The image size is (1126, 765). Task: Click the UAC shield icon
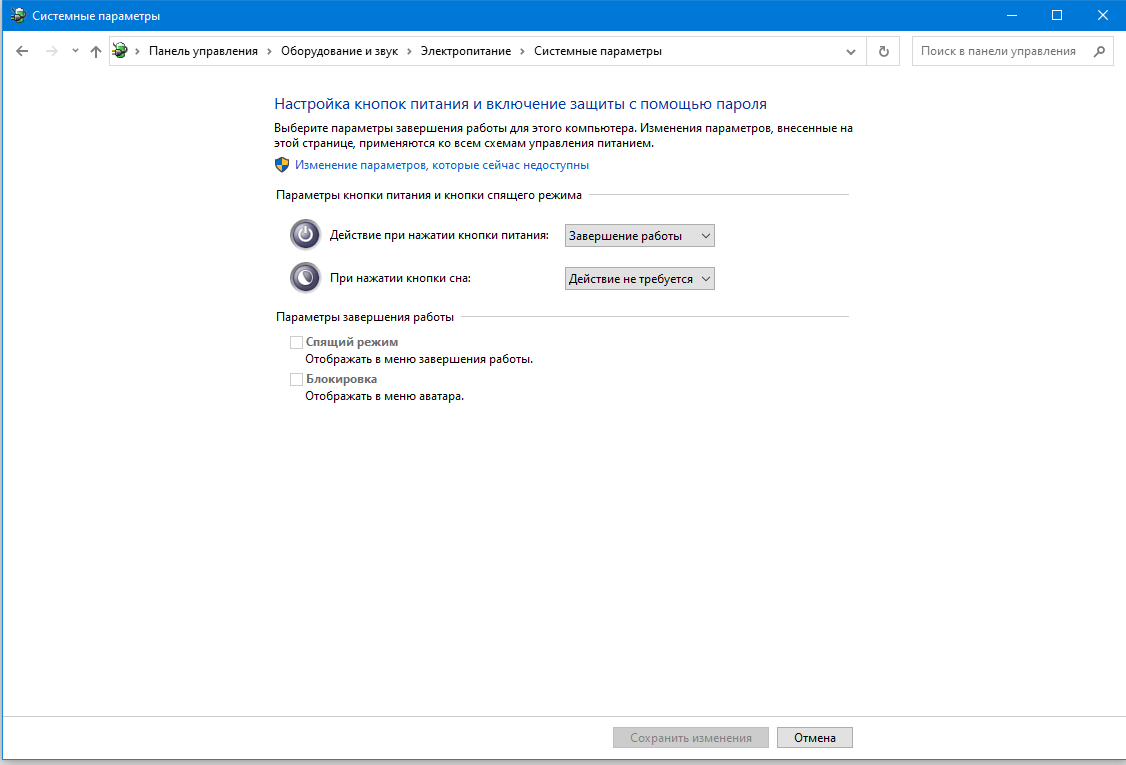(x=282, y=164)
